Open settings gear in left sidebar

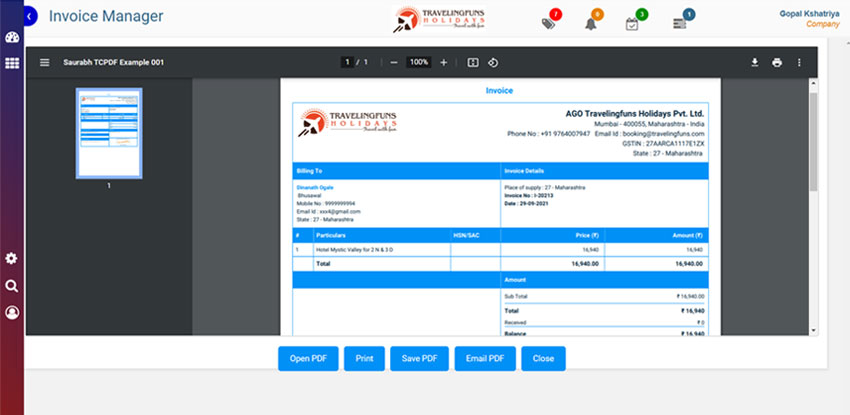12,259
